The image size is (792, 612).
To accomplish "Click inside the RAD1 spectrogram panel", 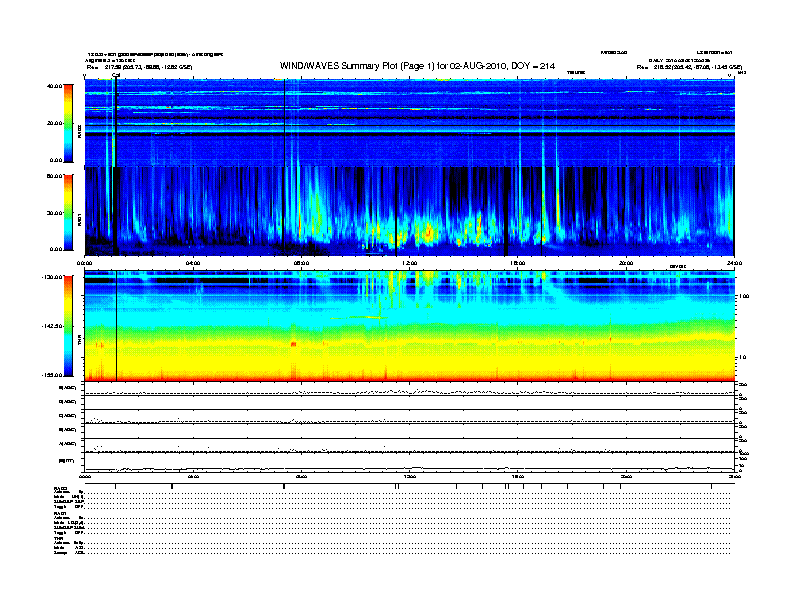I will (x=409, y=212).
